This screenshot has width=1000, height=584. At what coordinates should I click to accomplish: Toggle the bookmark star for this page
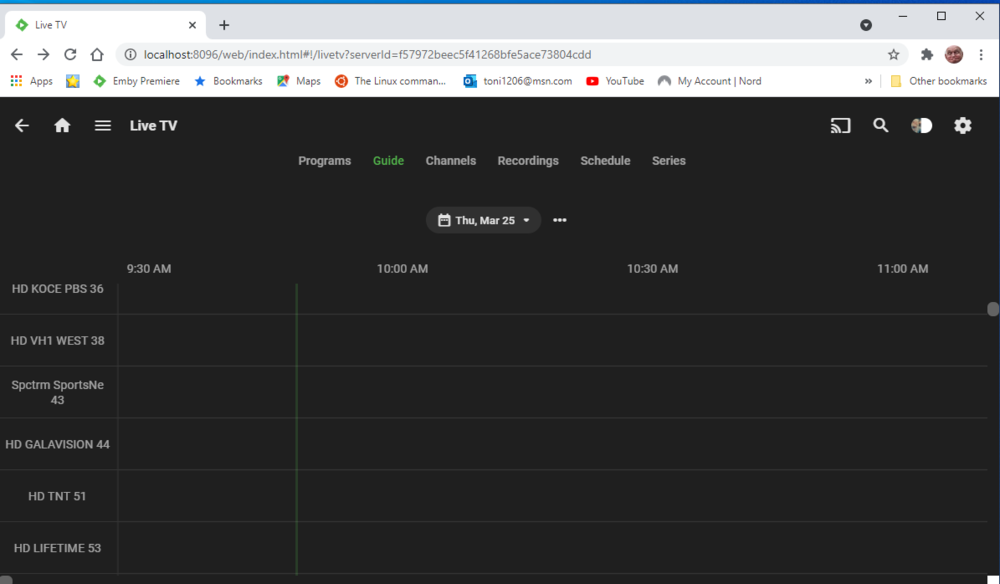[x=893, y=55]
